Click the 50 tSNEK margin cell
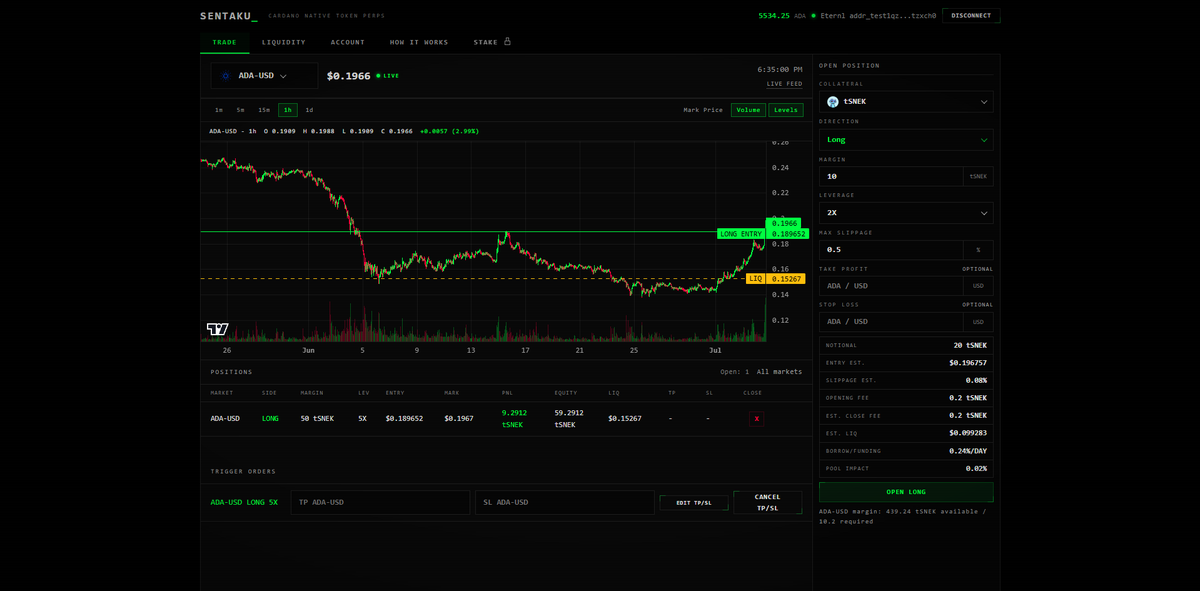This screenshot has width=1200, height=591. 318,419
